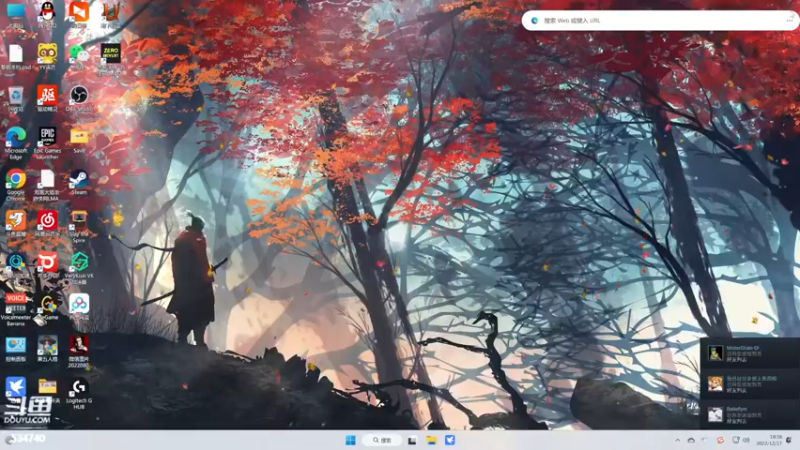
Task: Open the Control Panel desktop icon
Action: [16, 349]
